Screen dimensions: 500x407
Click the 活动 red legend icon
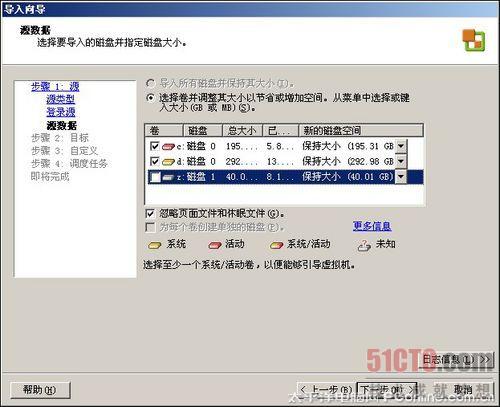click(x=215, y=245)
